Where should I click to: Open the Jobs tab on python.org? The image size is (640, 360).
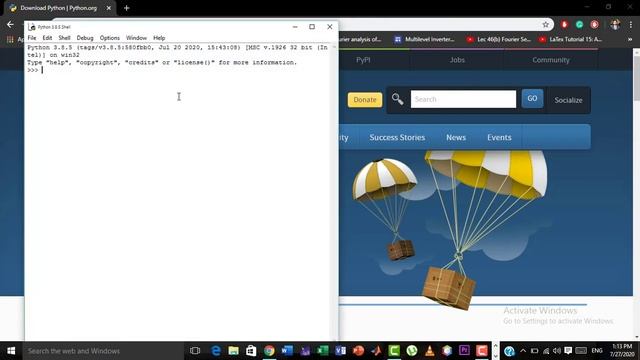pyautogui.click(x=457, y=60)
